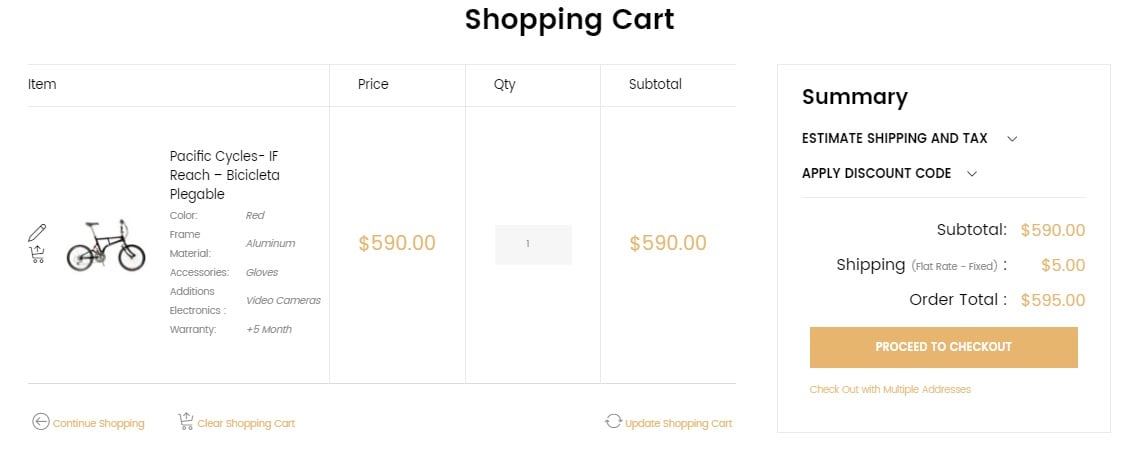Click the remove item cart icon
The width and height of the screenshot is (1125, 457).
37,254
